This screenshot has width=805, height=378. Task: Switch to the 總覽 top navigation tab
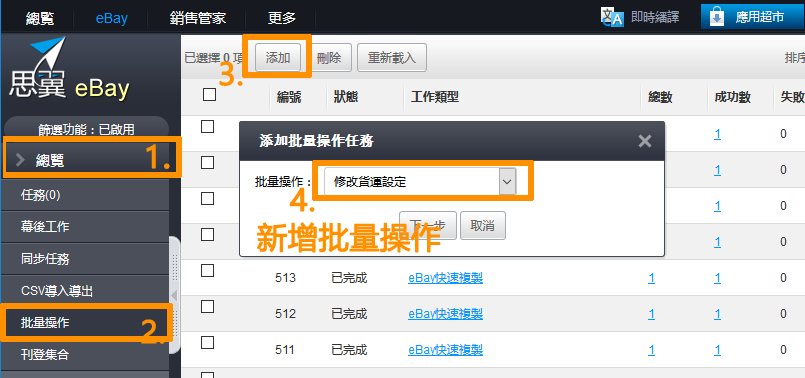click(x=40, y=18)
